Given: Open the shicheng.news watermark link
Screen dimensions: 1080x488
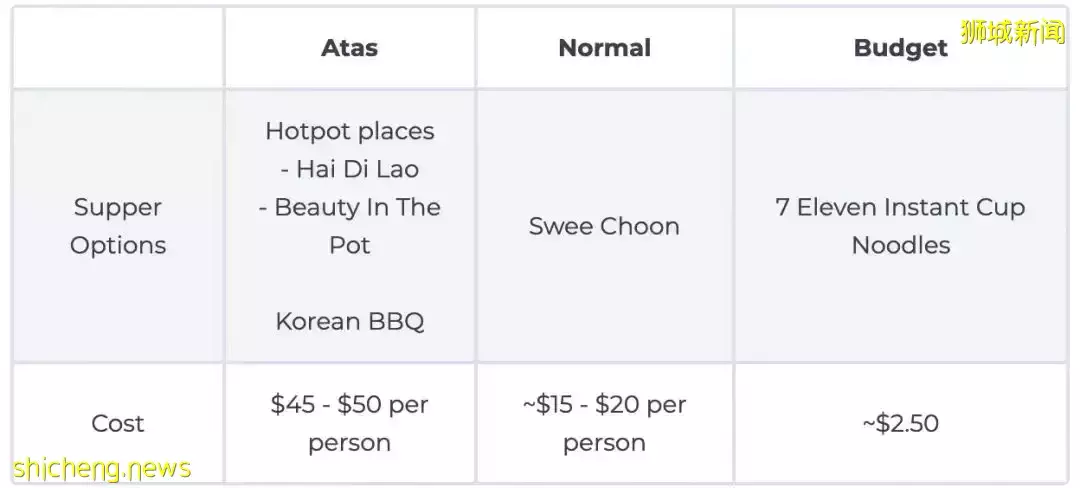Looking at the screenshot, I should (103, 468).
